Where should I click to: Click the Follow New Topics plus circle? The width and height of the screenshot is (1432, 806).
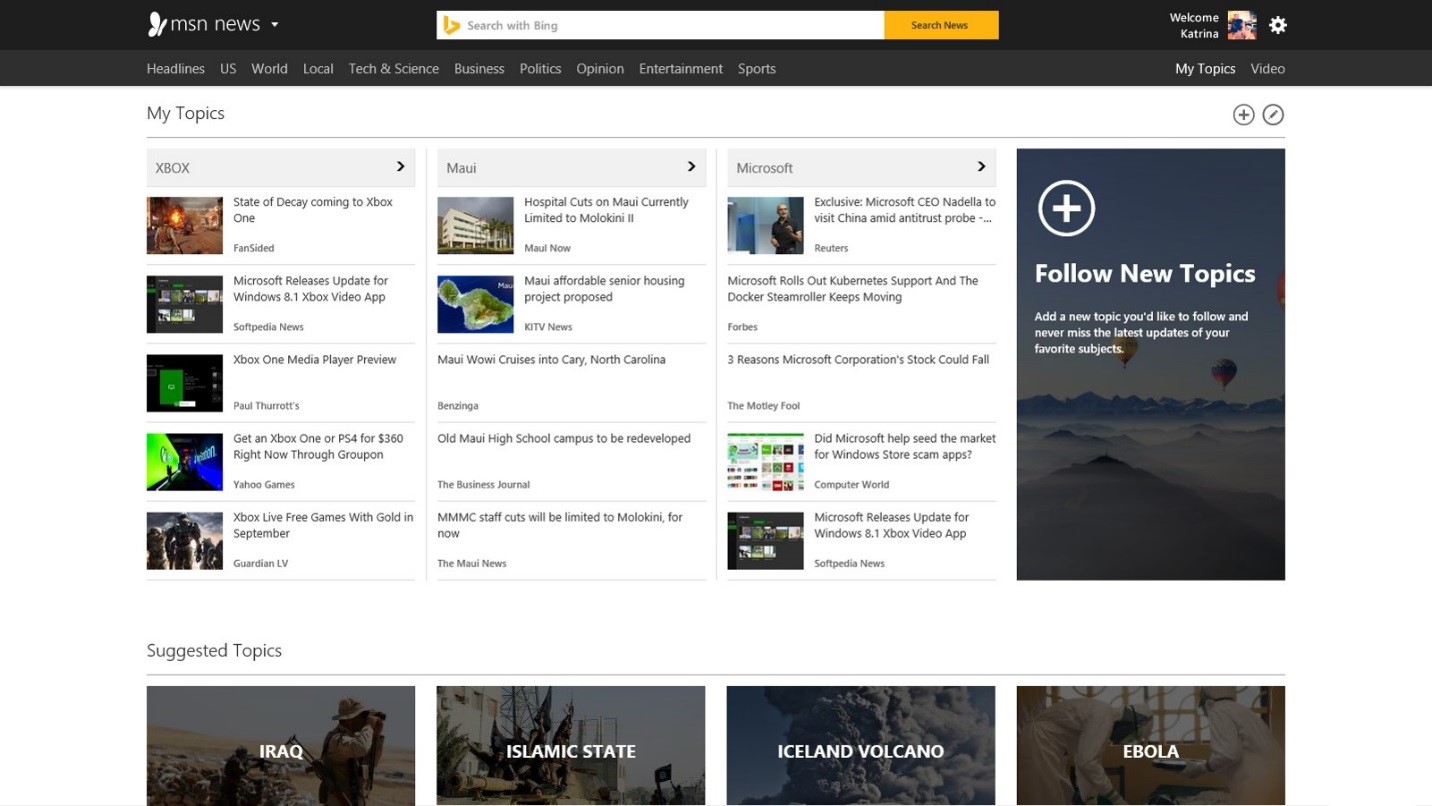point(1066,208)
